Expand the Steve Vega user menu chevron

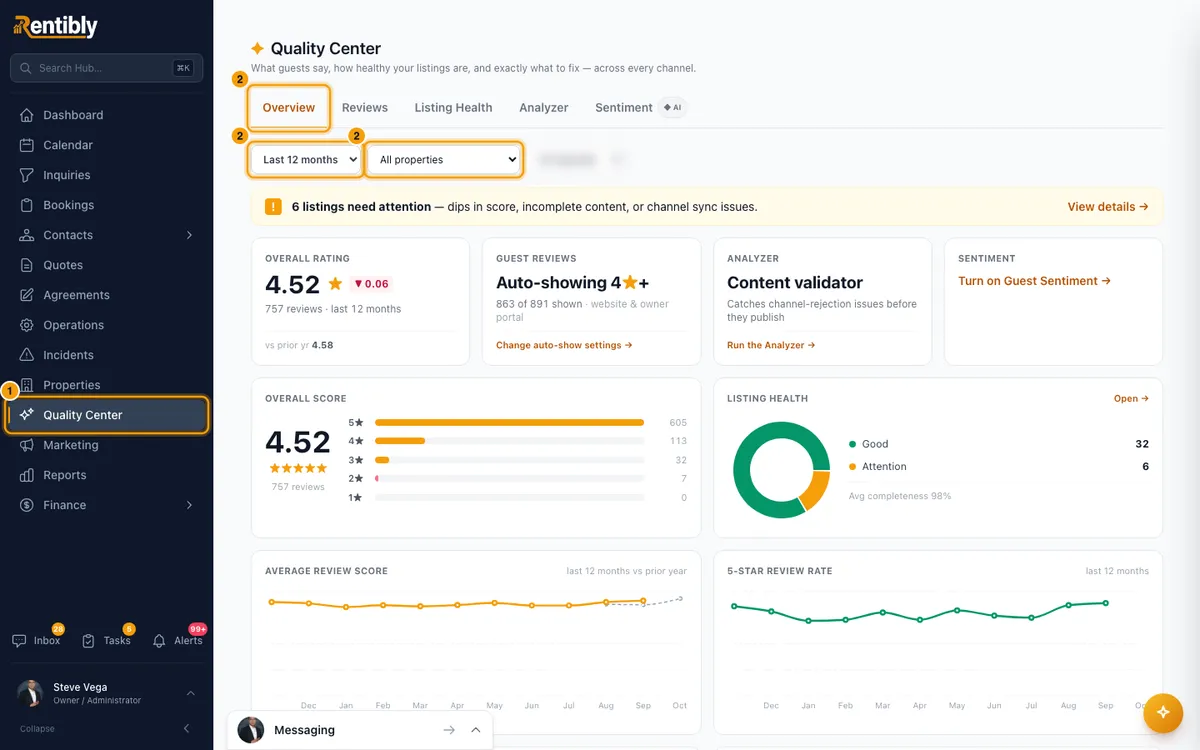pyautogui.click(x=191, y=693)
